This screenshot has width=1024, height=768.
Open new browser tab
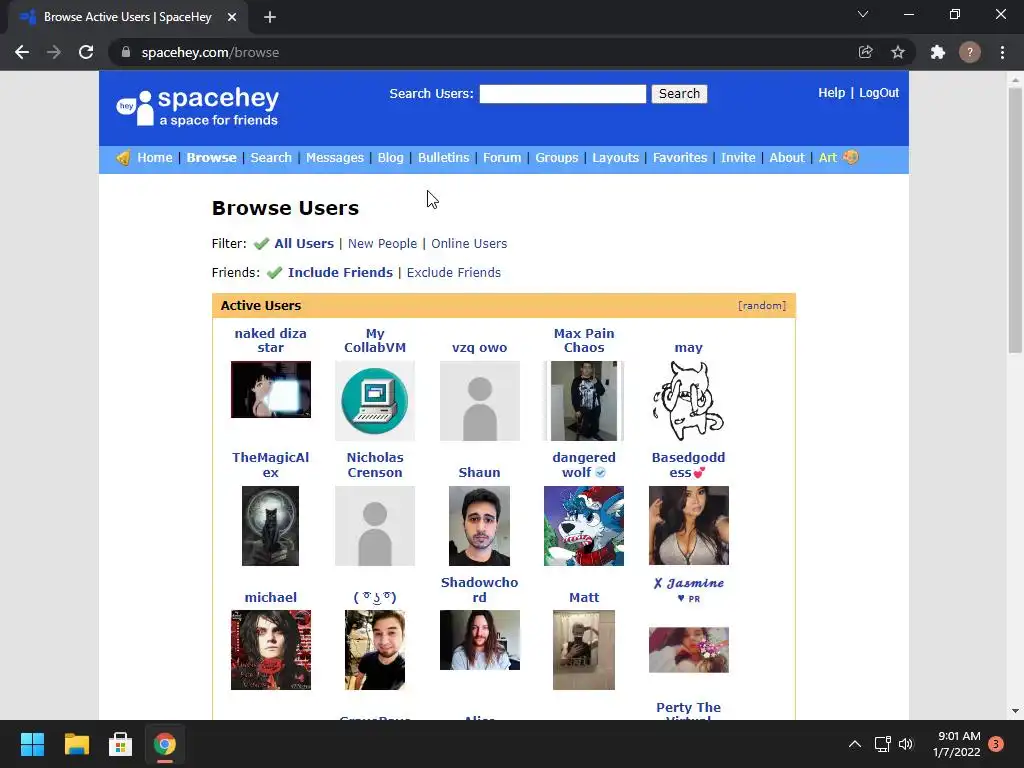click(x=270, y=17)
